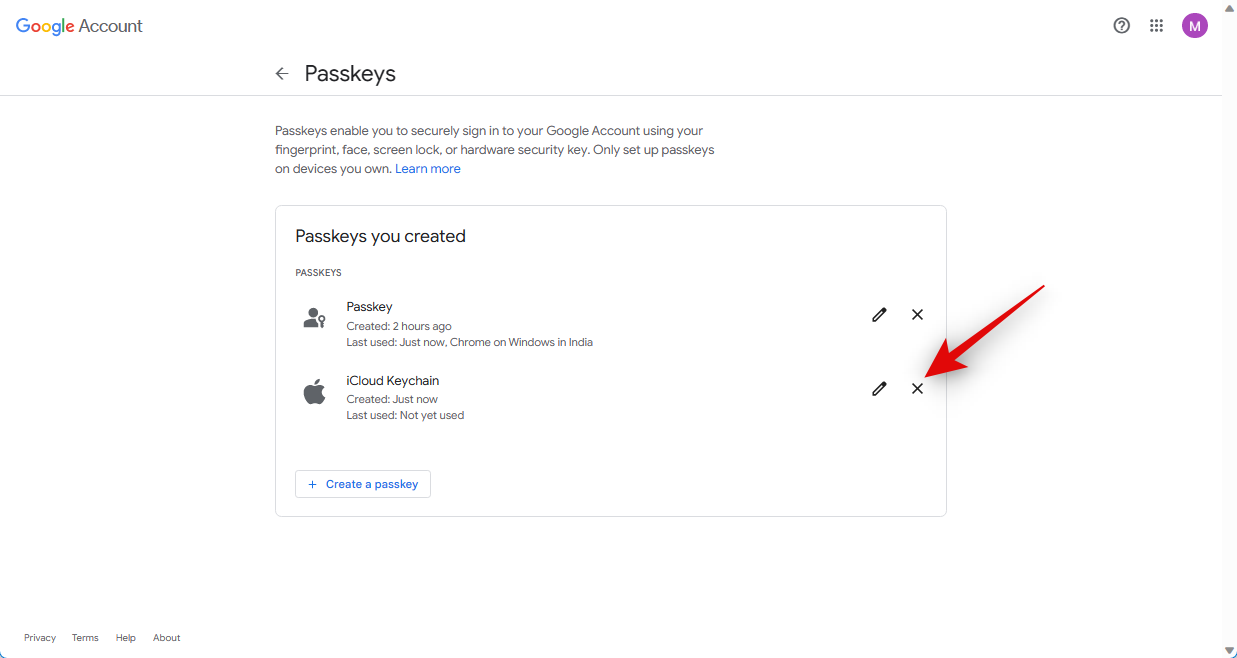Click the Apple logo icon
1237x658 pixels.
point(315,391)
